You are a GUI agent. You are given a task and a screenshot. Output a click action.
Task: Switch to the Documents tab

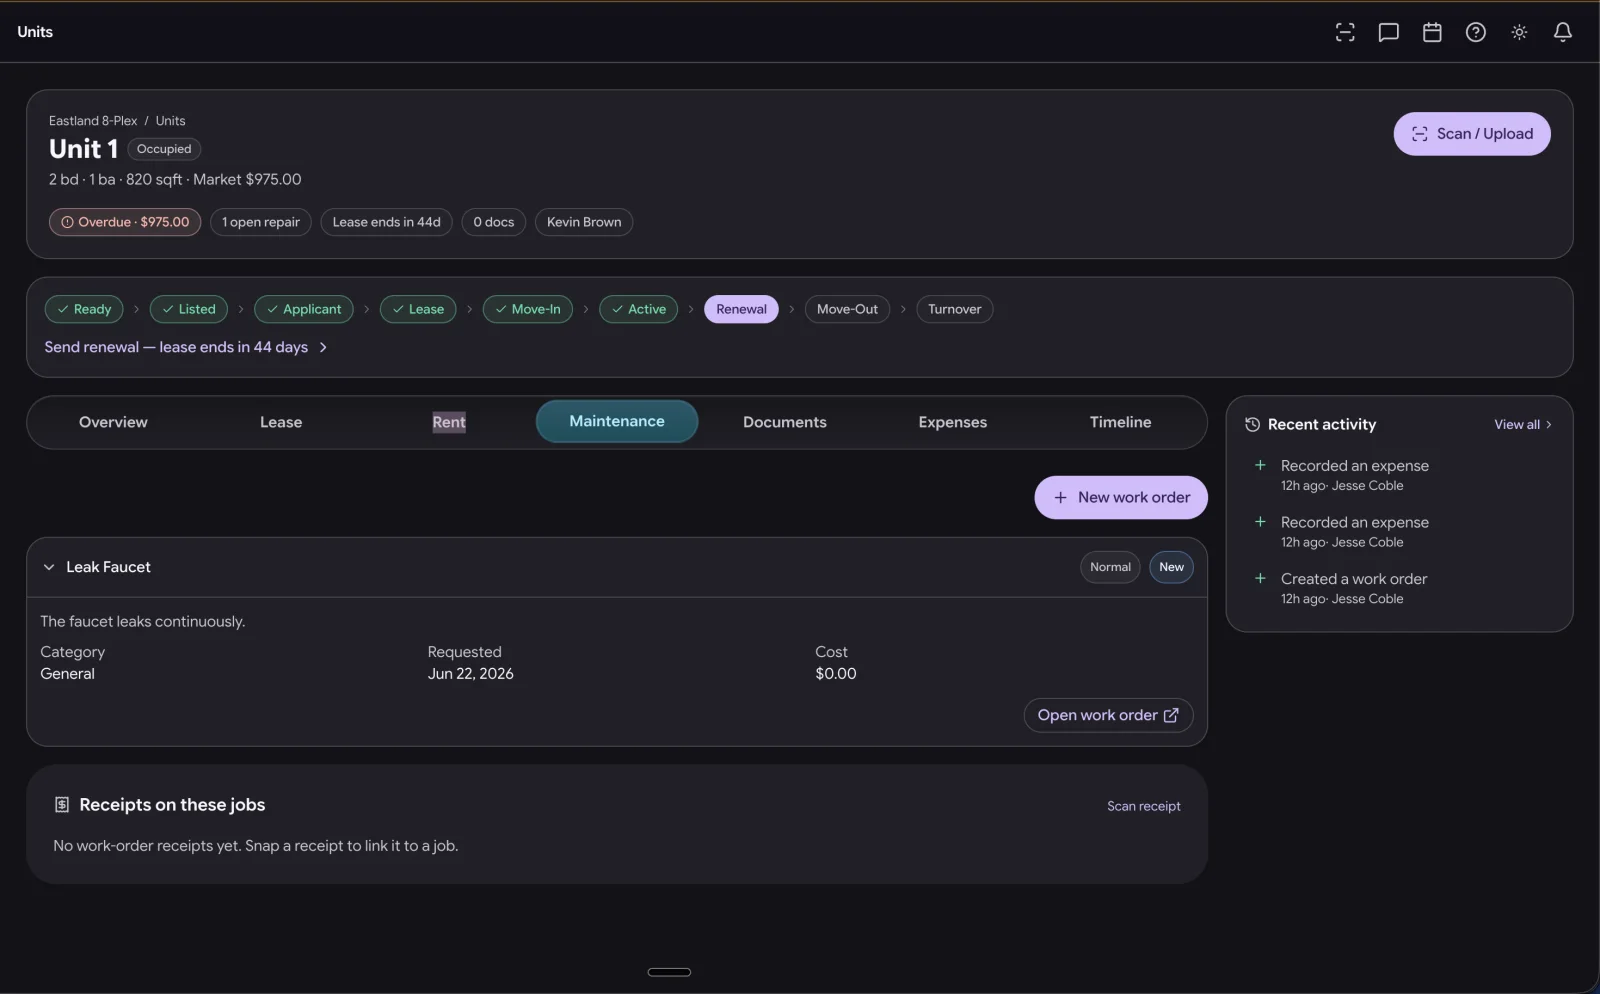(x=785, y=422)
